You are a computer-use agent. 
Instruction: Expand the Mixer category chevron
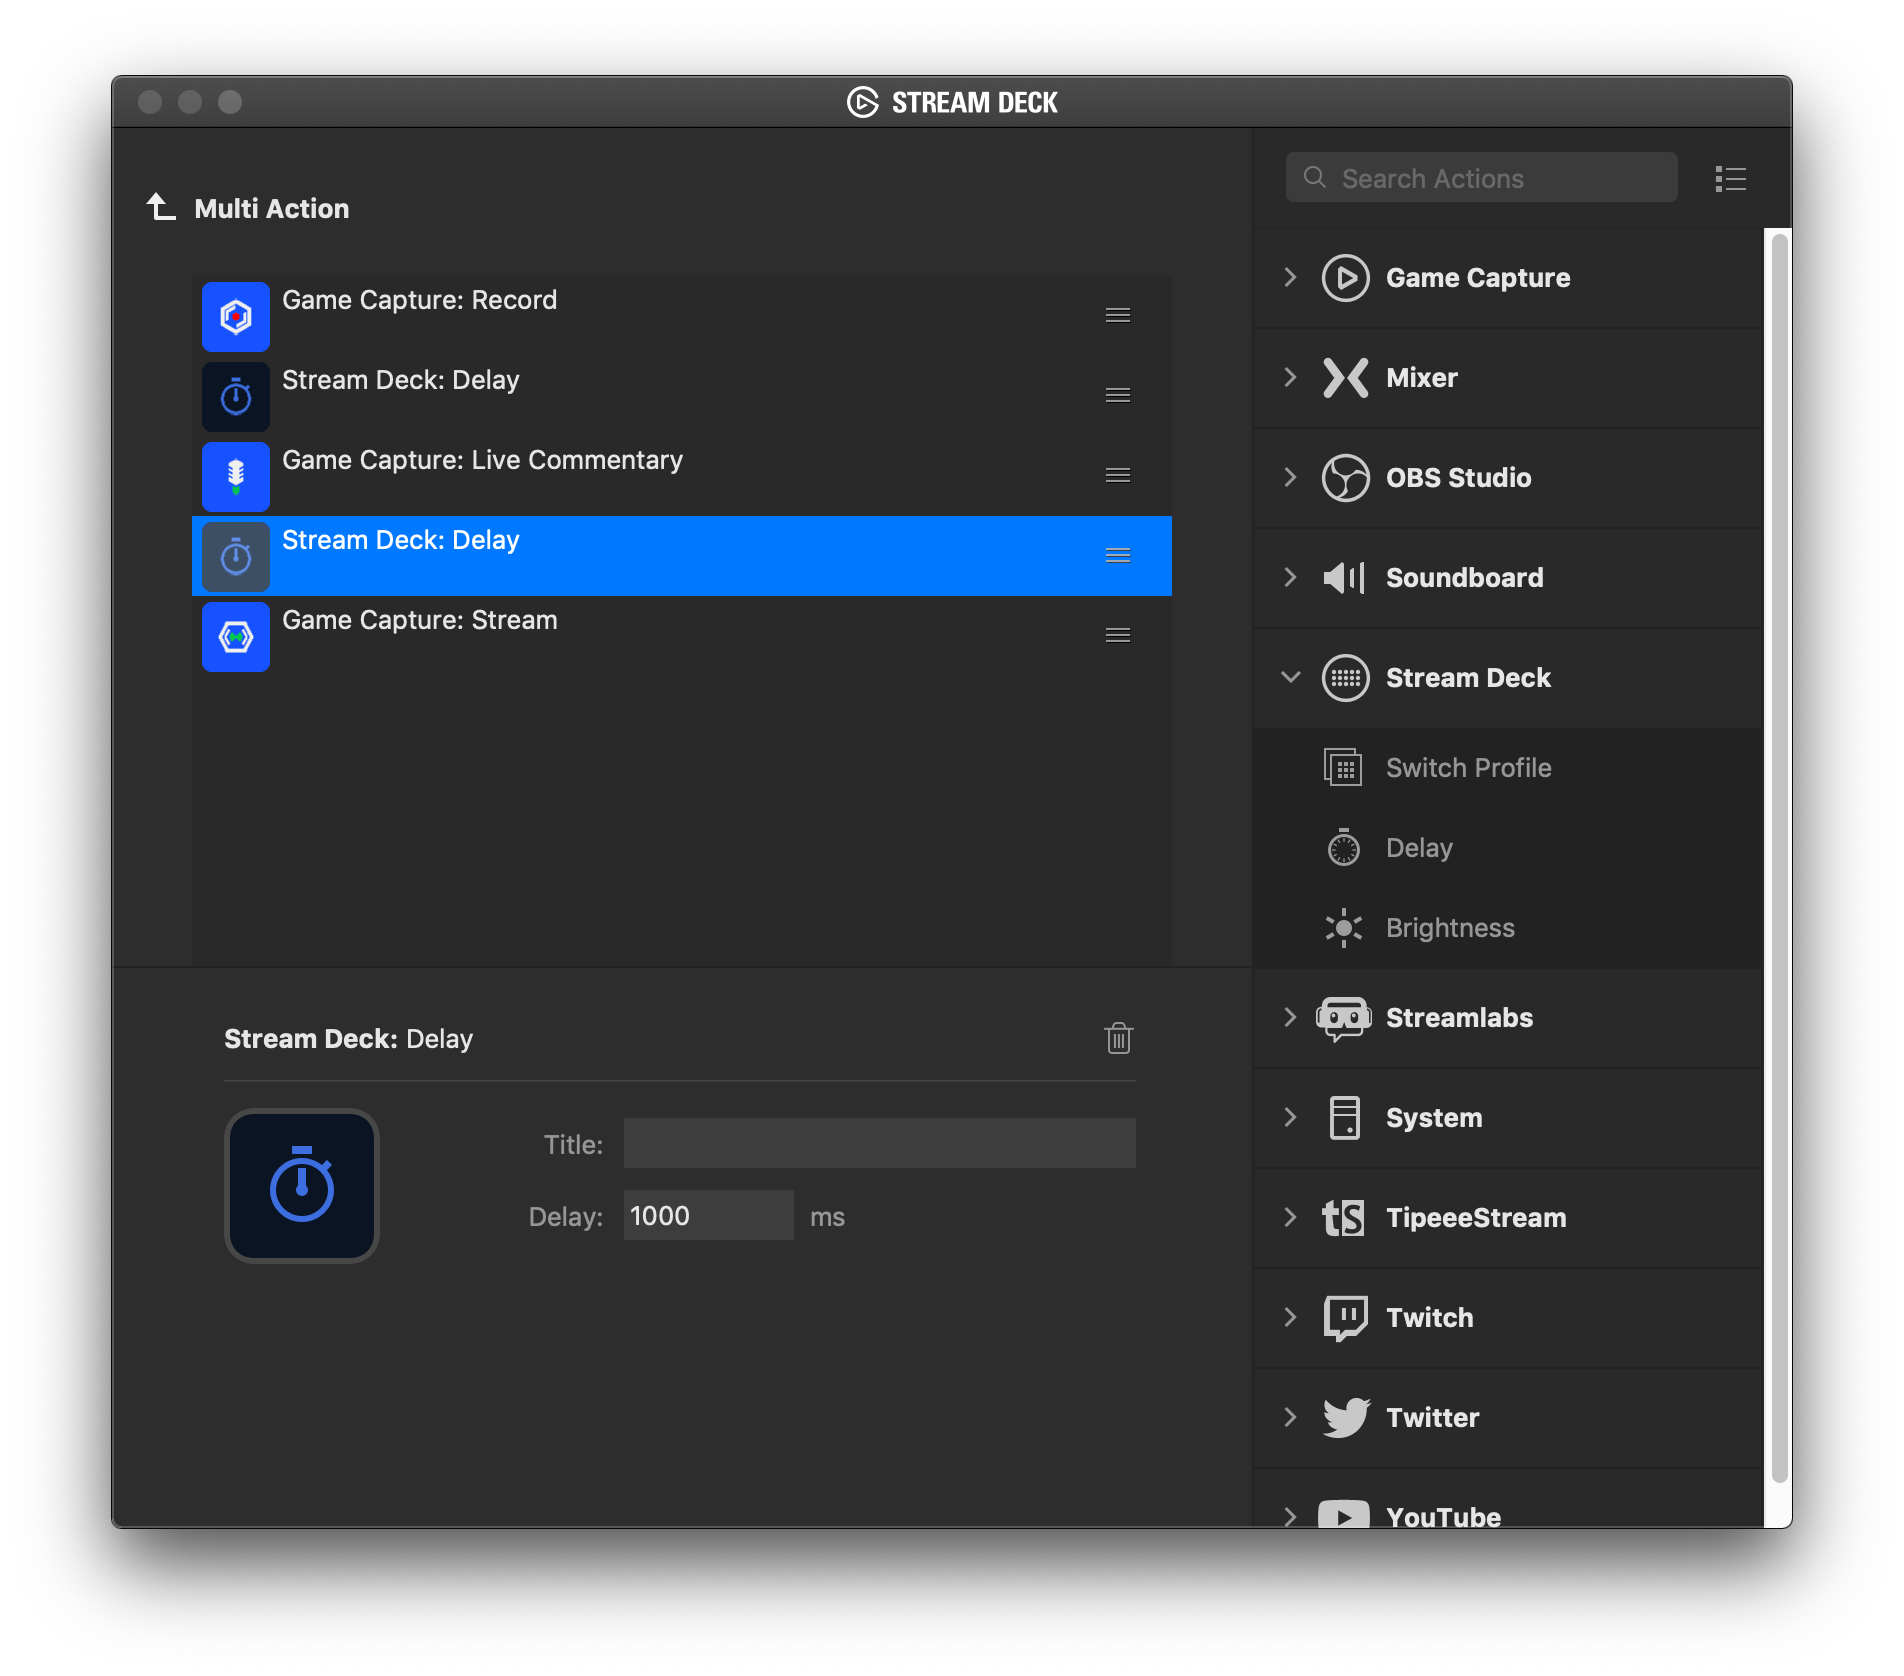(1290, 377)
